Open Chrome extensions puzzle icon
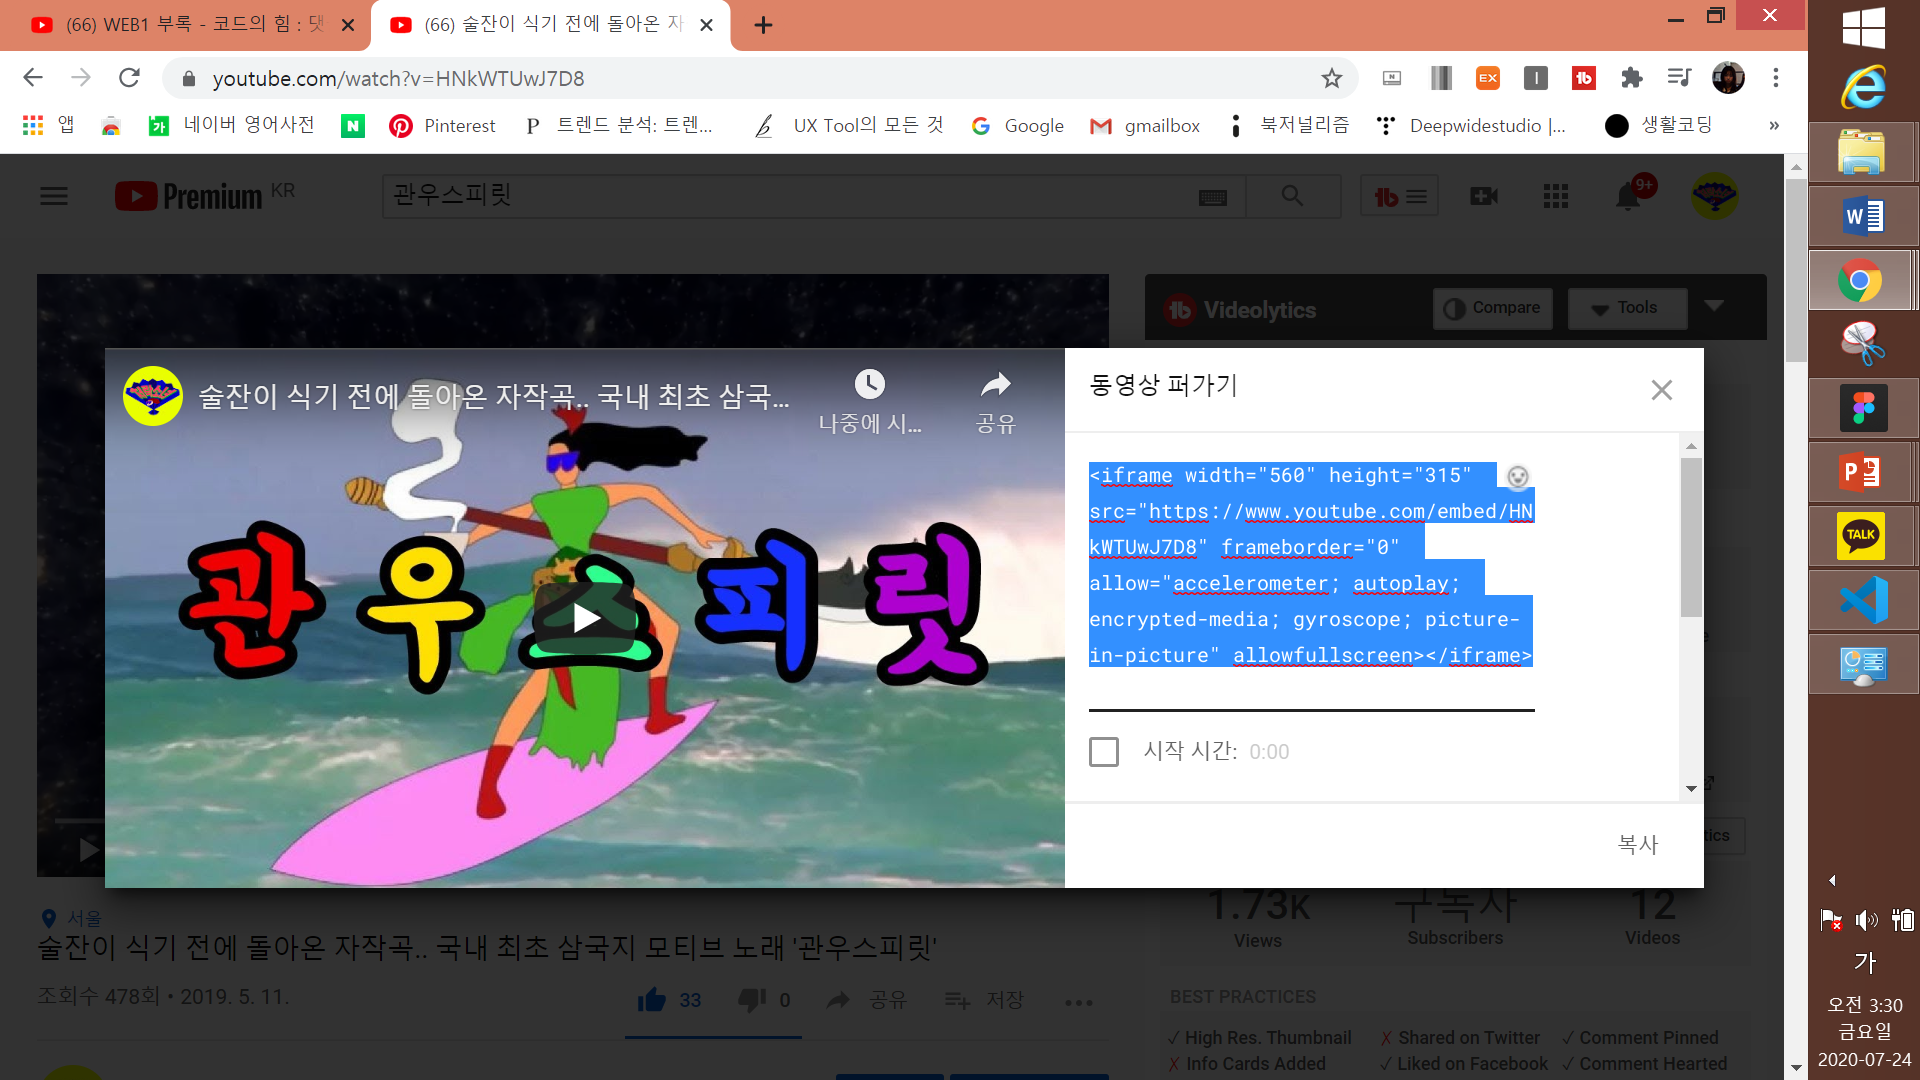The image size is (1920, 1080). [1631, 78]
